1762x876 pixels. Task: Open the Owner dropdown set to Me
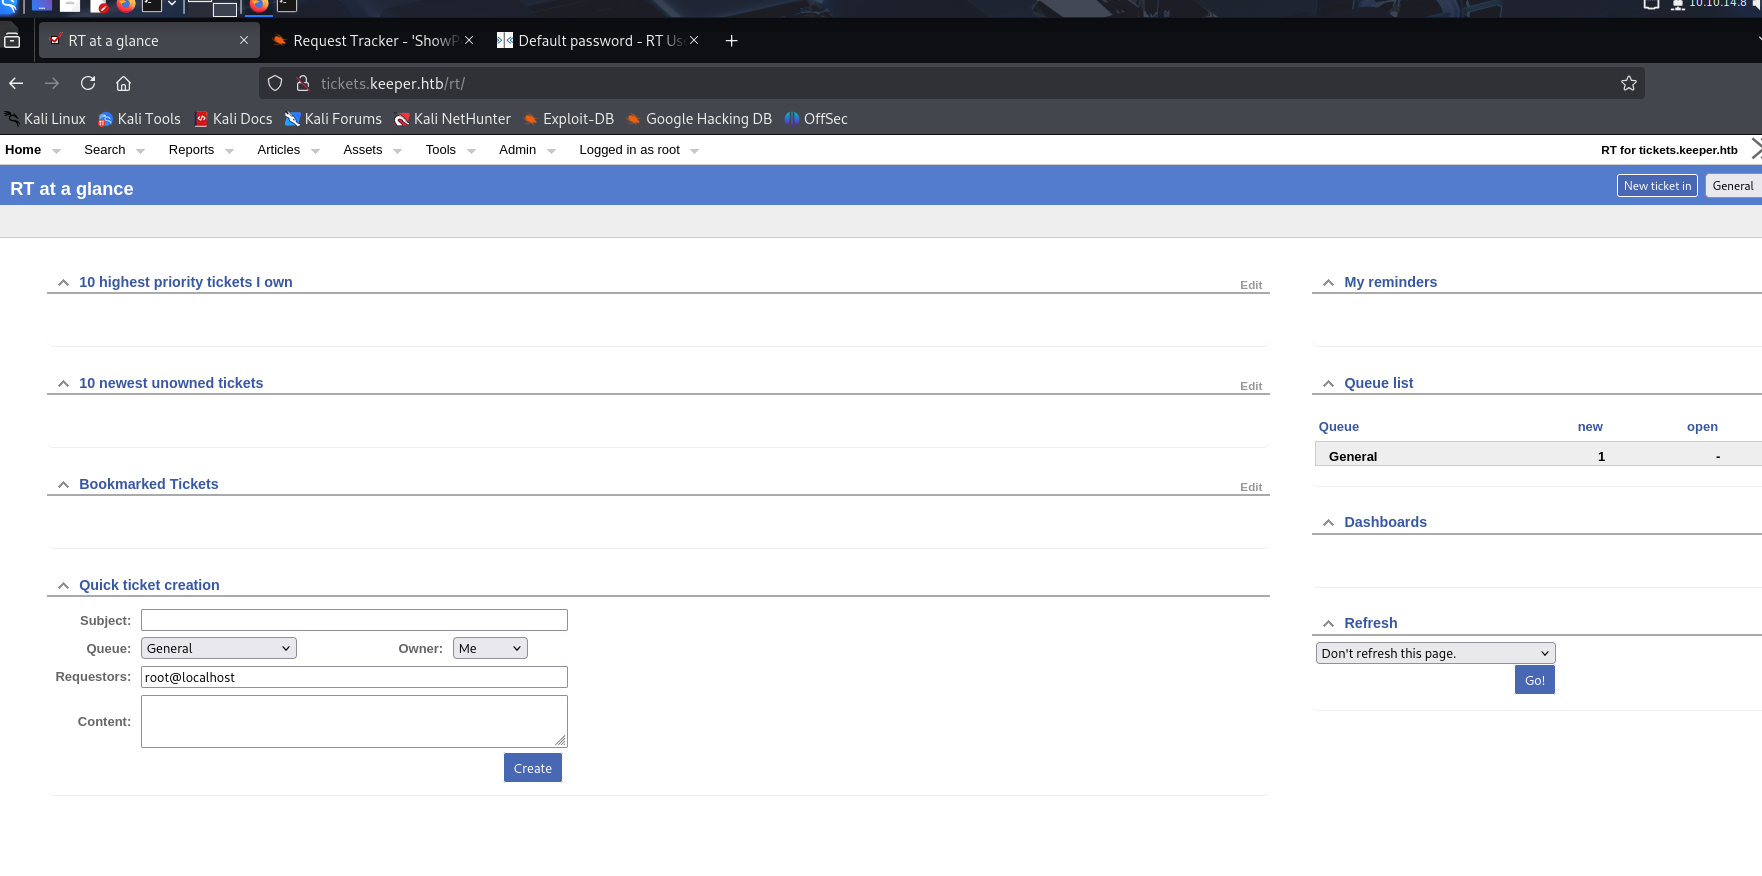coord(489,648)
